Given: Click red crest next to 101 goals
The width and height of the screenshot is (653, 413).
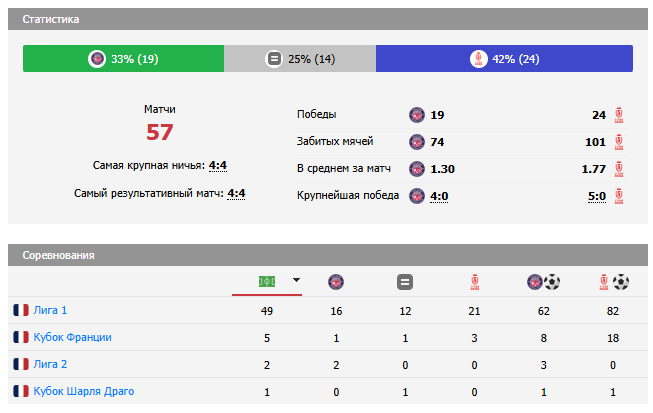Looking at the screenshot, I should coord(619,142).
